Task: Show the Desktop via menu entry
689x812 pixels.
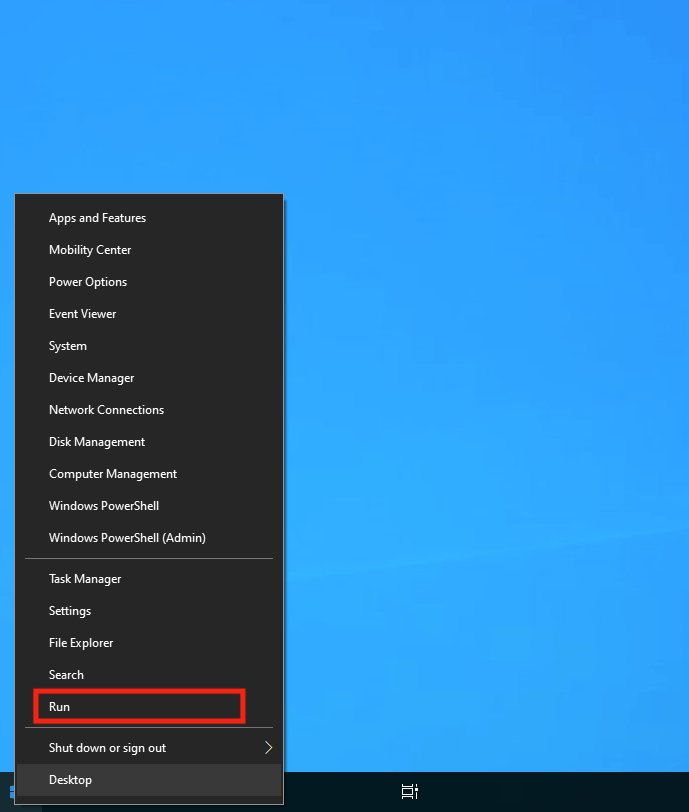Action: 149,780
